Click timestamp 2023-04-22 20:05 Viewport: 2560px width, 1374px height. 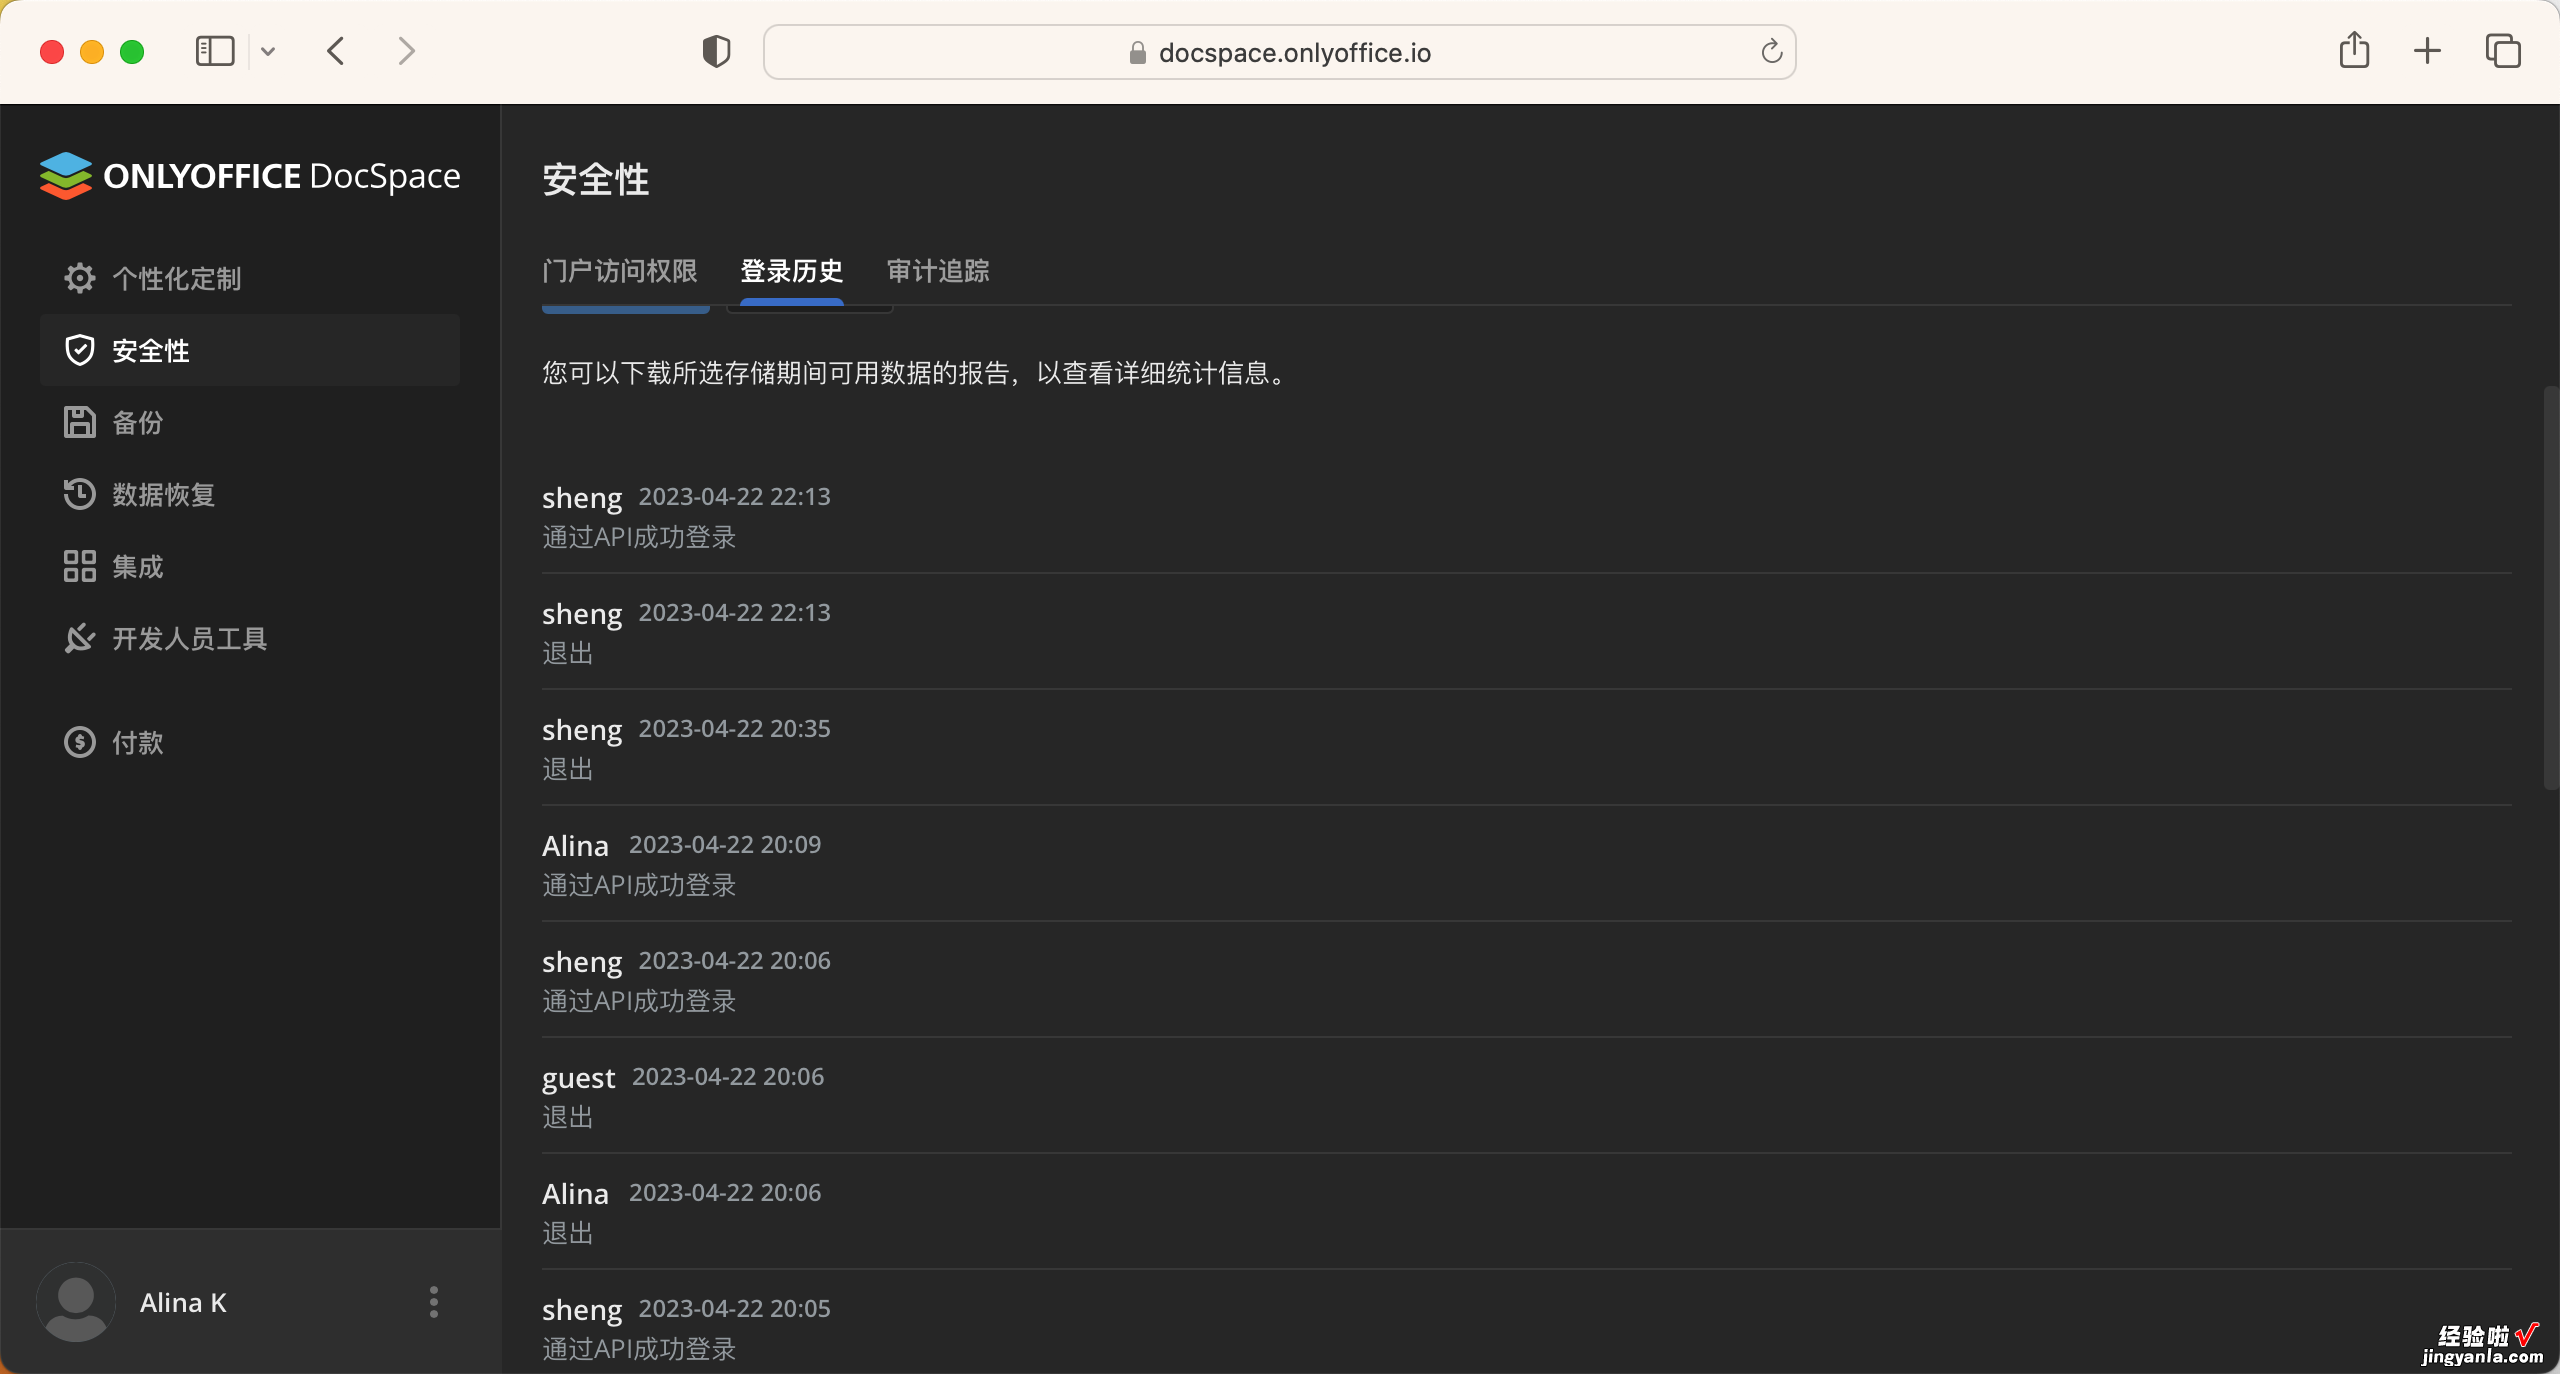735,1309
